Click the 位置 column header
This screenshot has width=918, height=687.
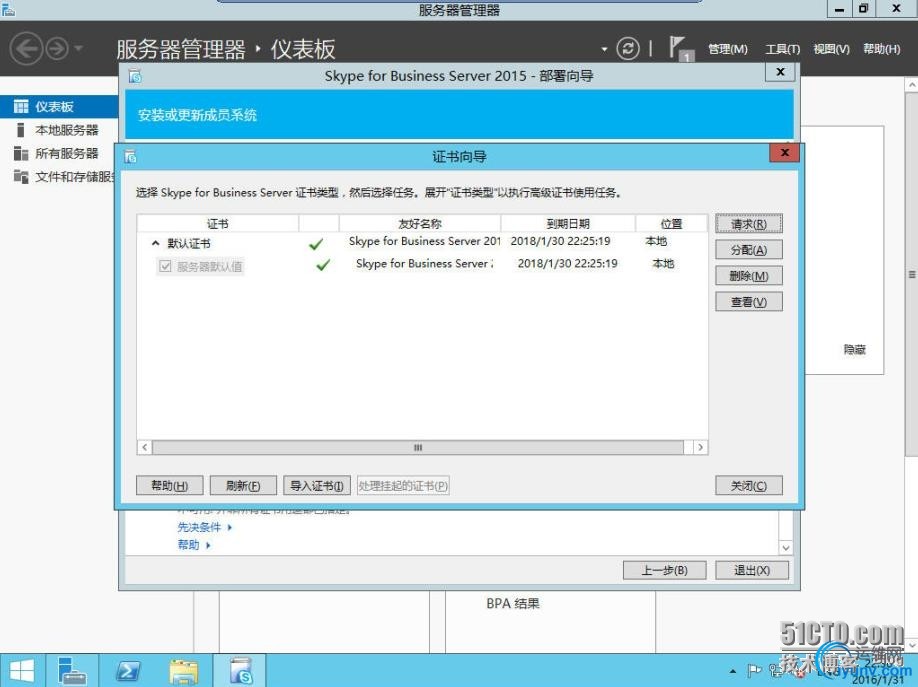[672, 224]
